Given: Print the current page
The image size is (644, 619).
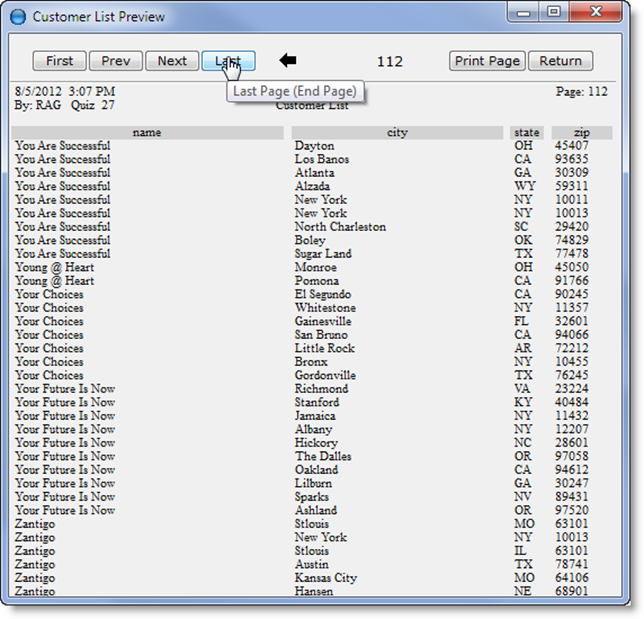Looking at the screenshot, I should tap(487, 61).
